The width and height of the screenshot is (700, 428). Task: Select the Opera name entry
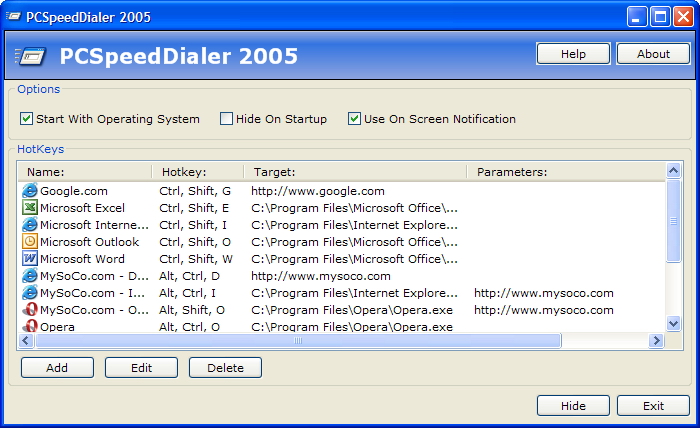tap(57, 327)
